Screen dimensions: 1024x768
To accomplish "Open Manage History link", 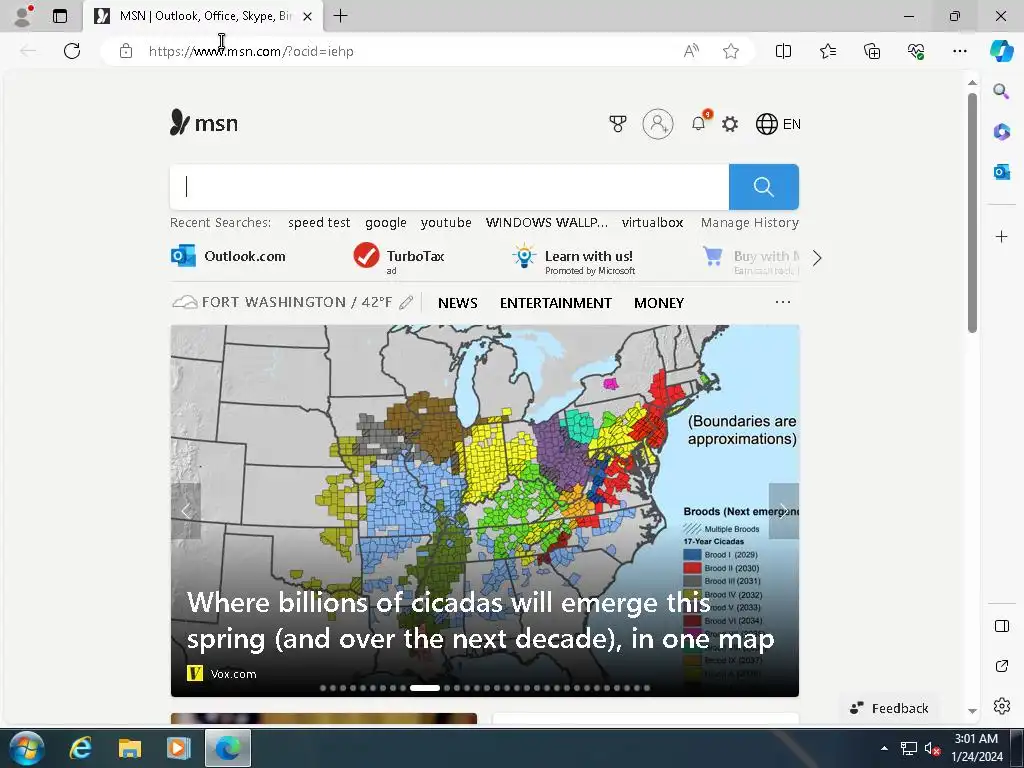I will (750, 223).
